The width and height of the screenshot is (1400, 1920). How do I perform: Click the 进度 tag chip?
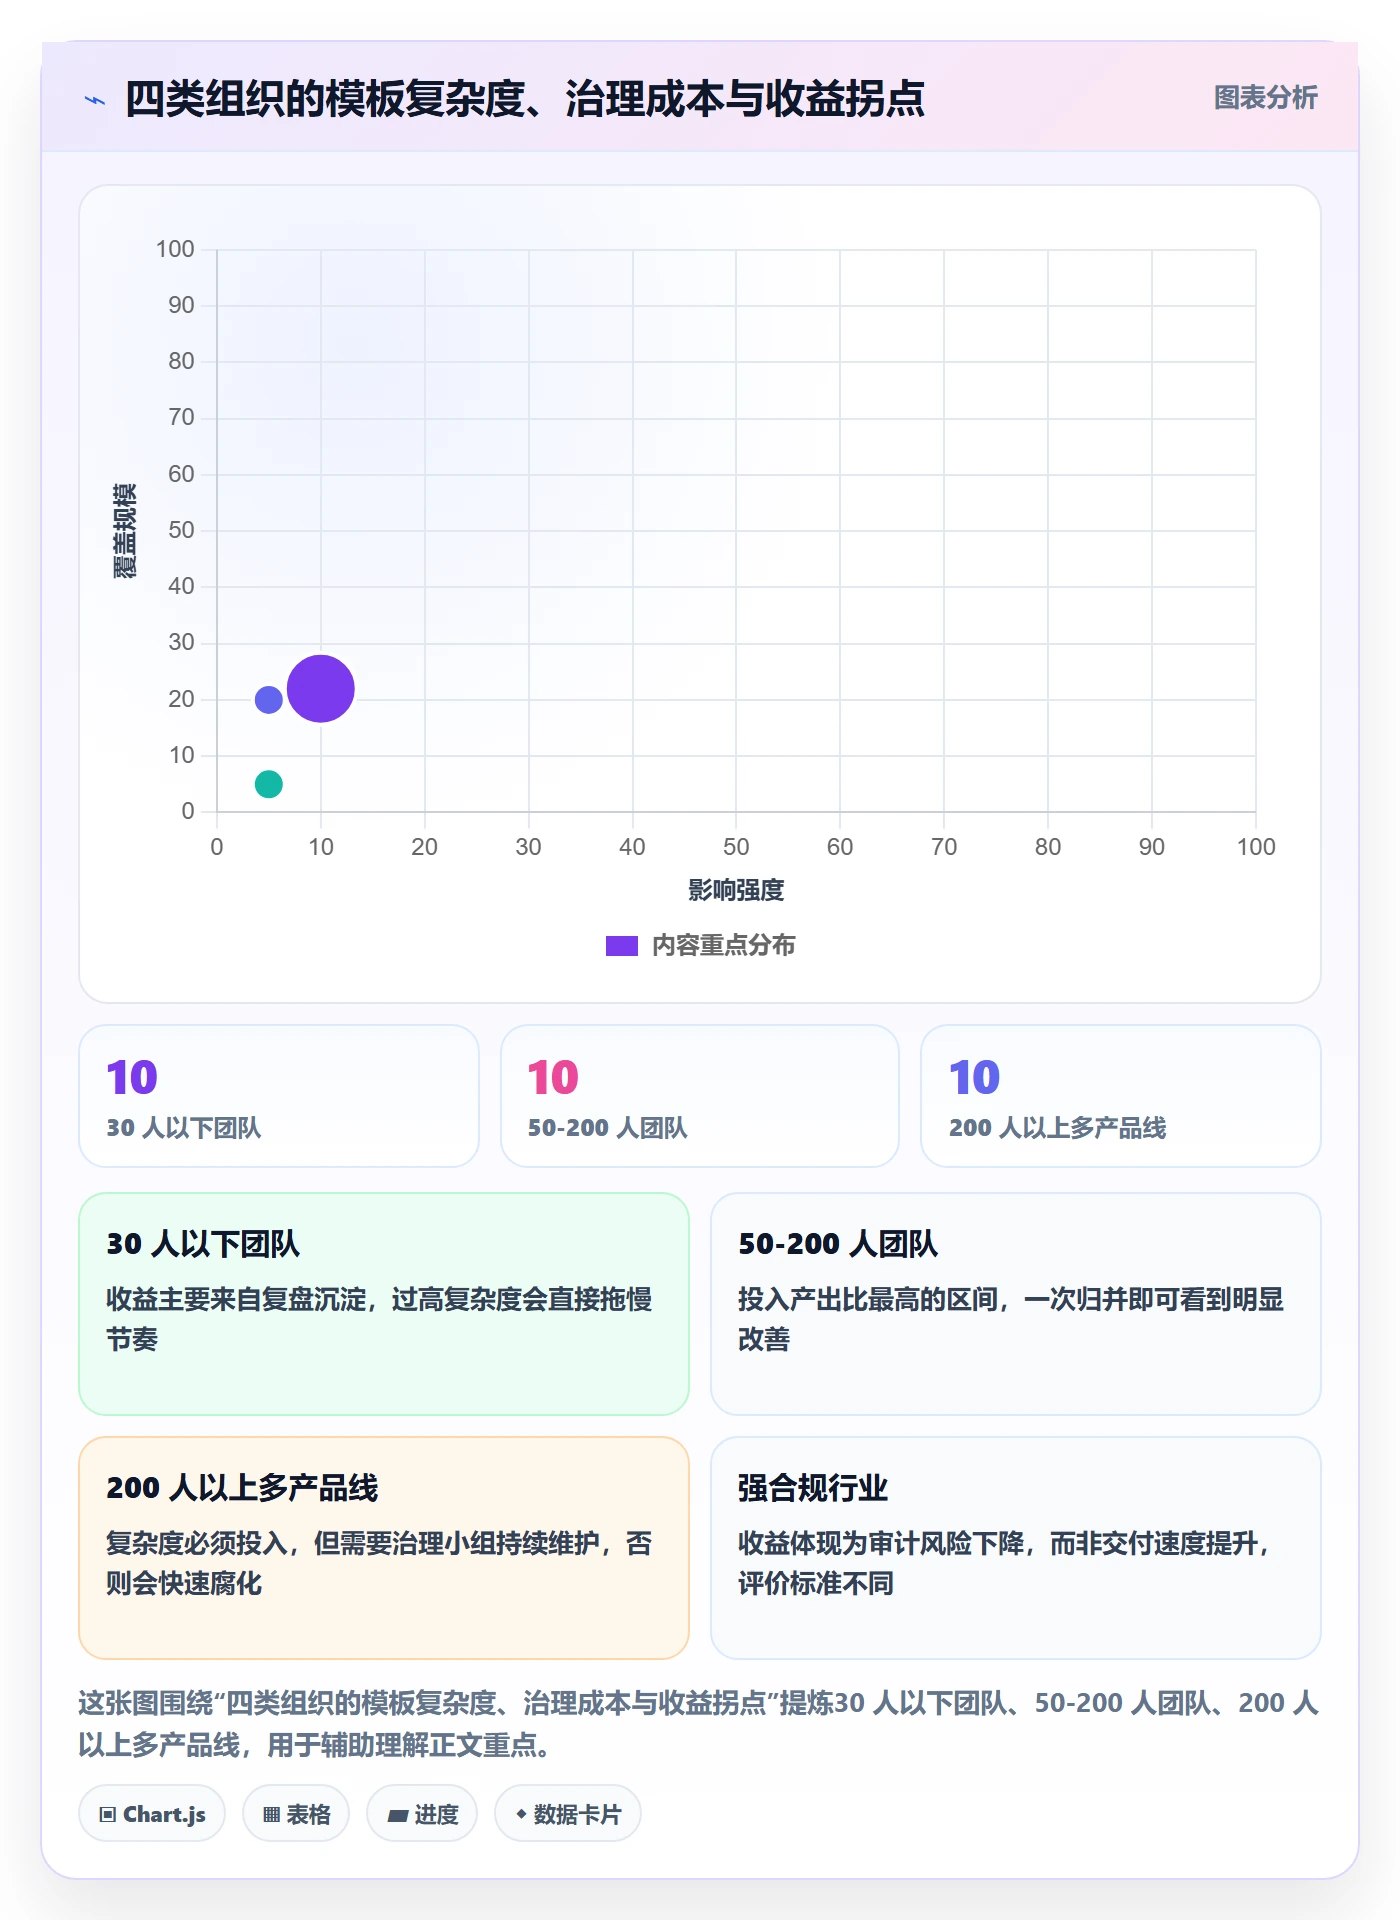tap(422, 1814)
